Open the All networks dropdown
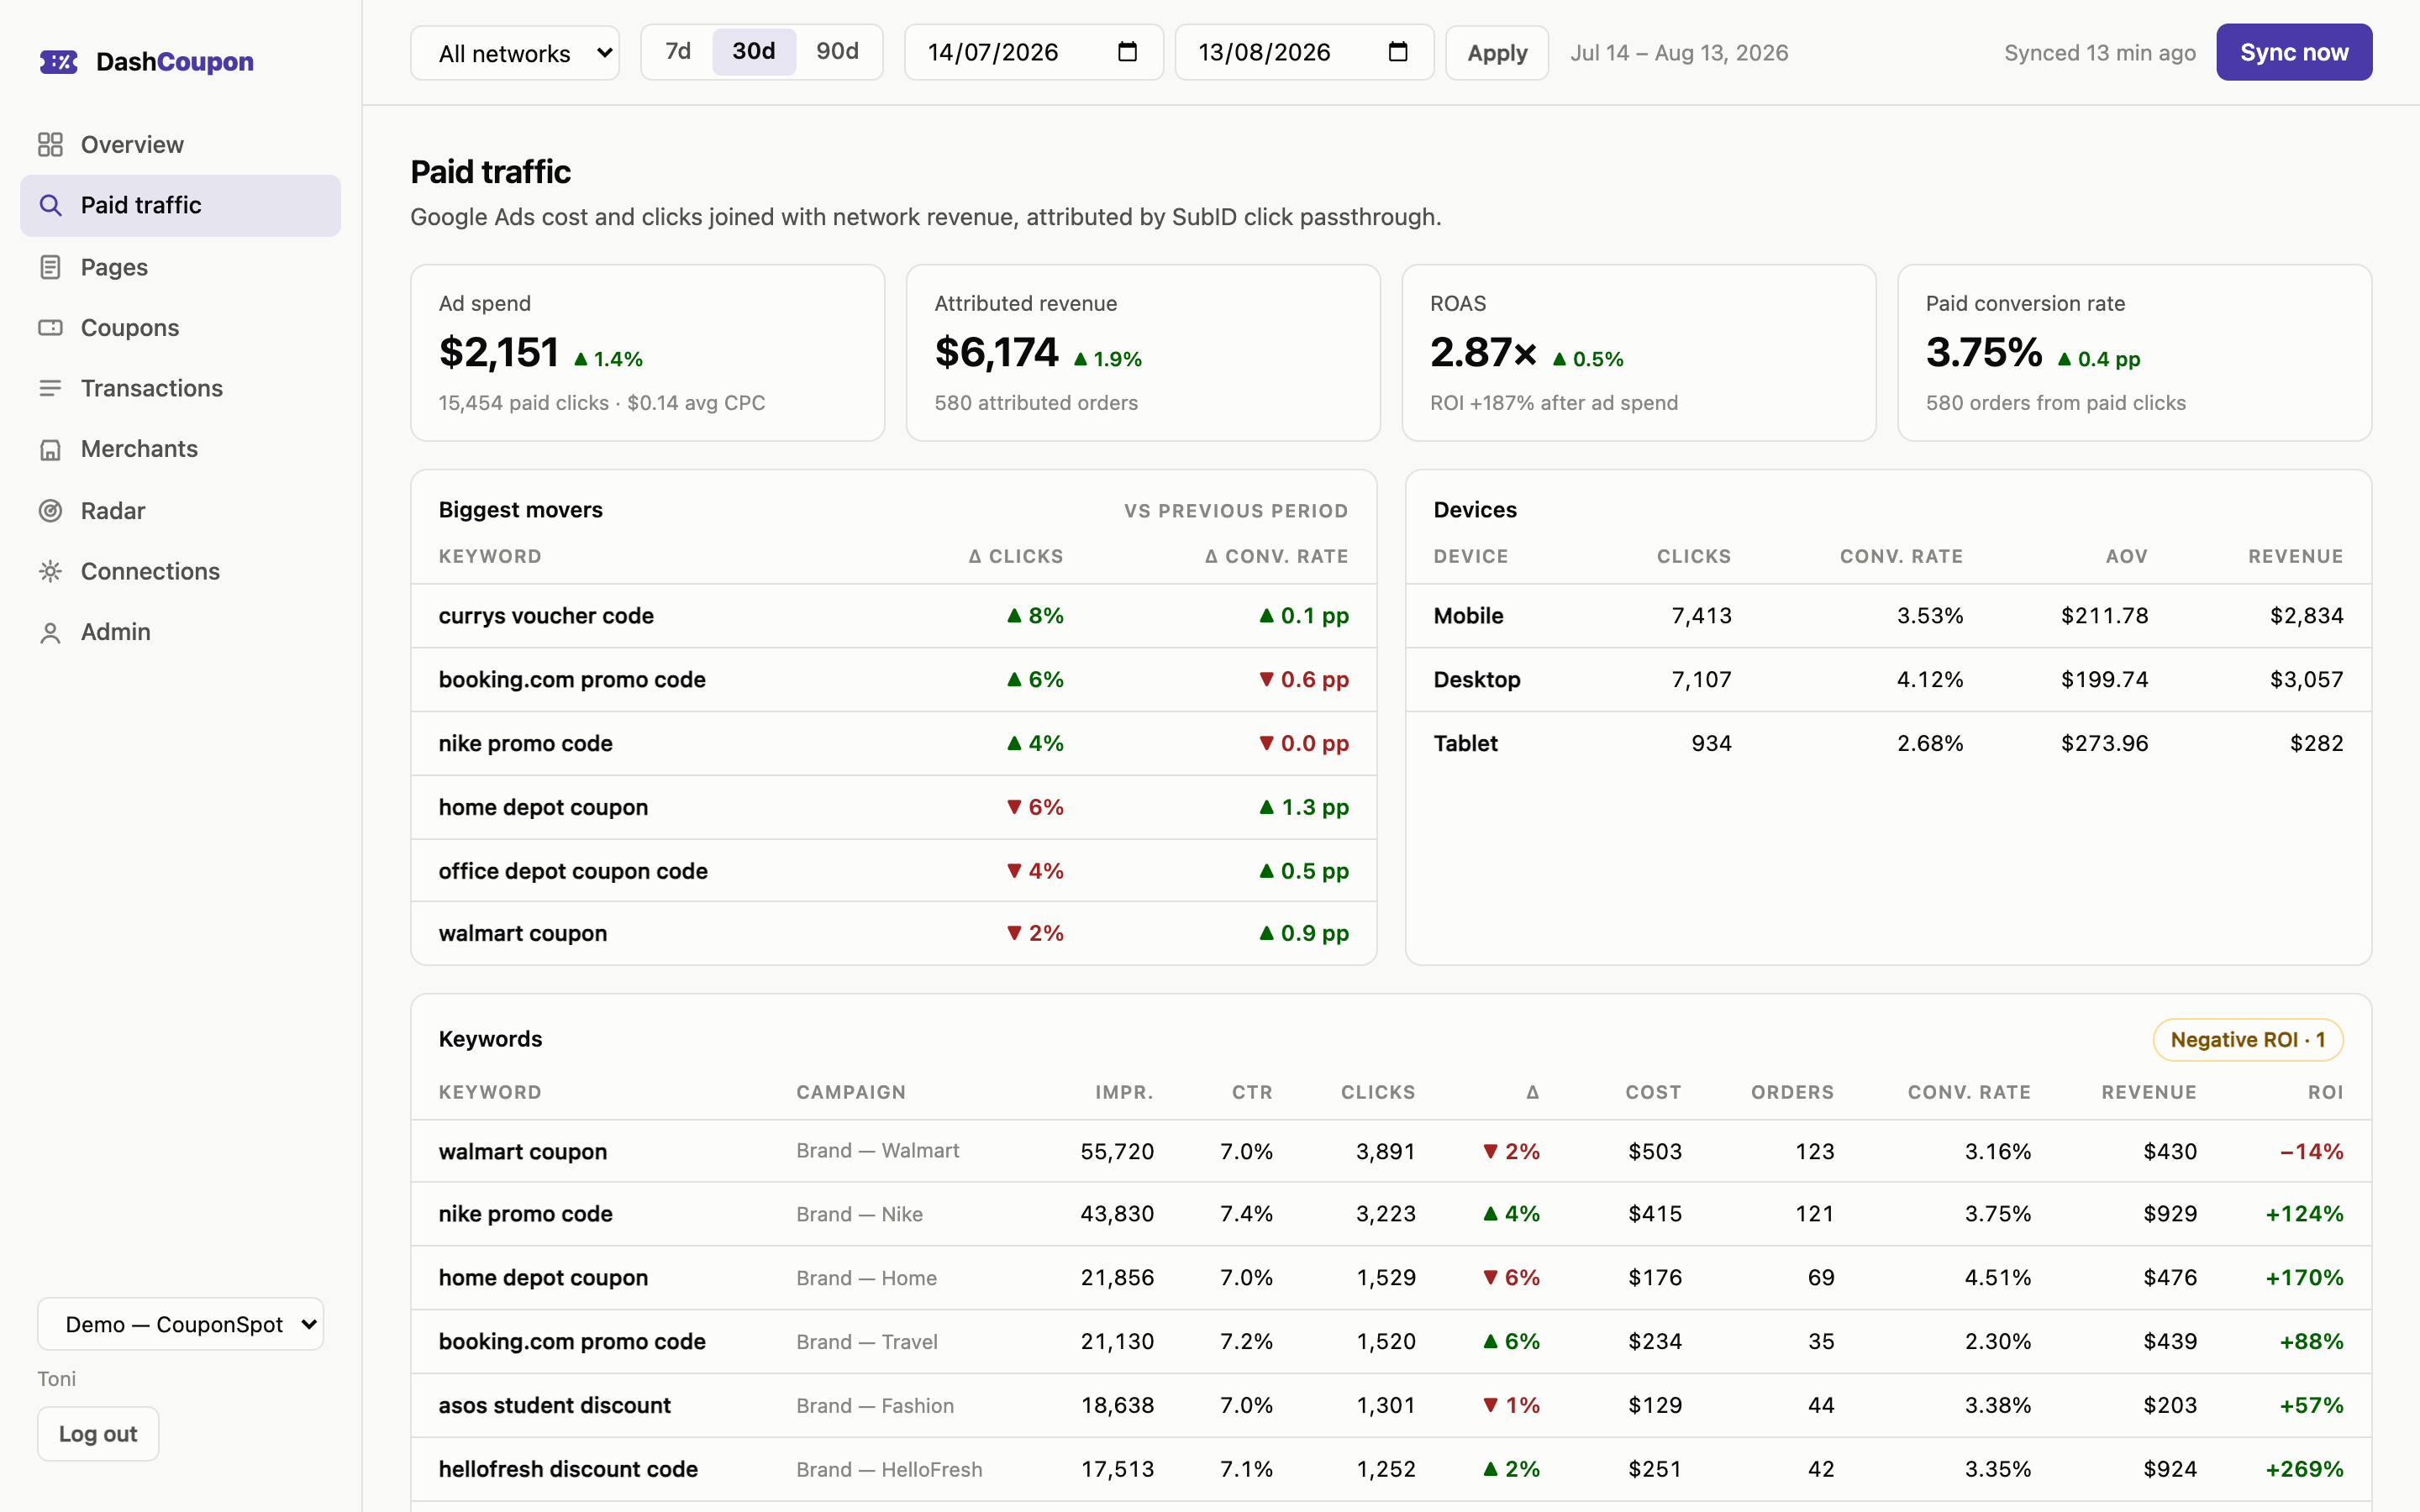 (x=515, y=53)
